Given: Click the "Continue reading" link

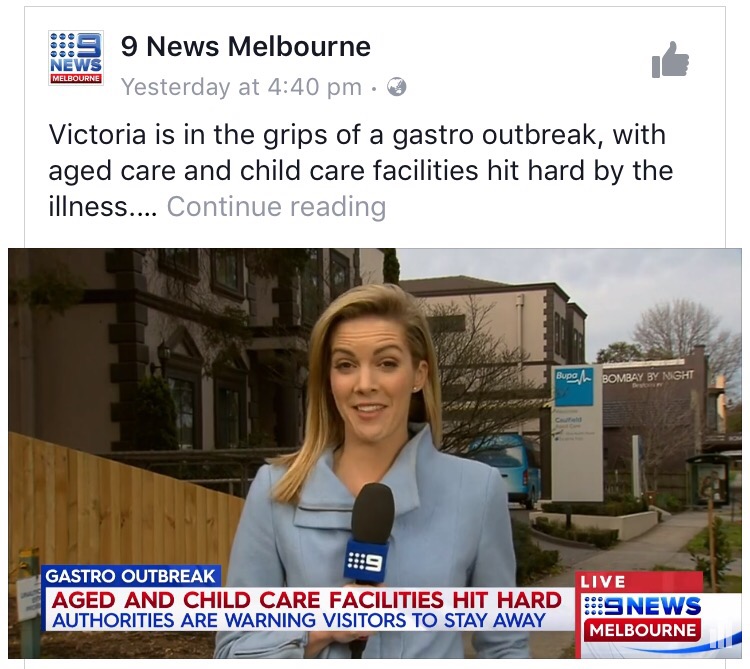Looking at the screenshot, I should pos(276,207).
